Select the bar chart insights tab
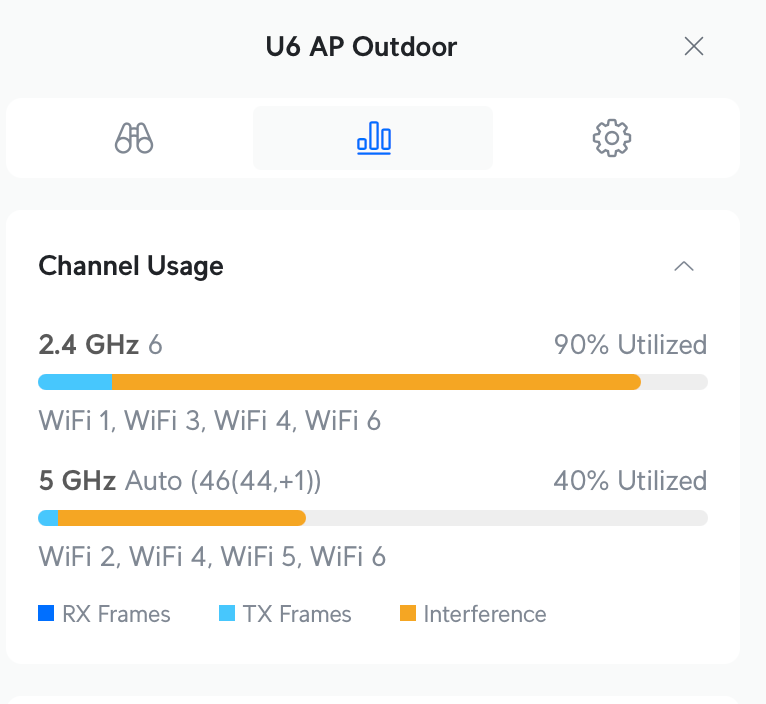The image size is (766, 704). 373,137
